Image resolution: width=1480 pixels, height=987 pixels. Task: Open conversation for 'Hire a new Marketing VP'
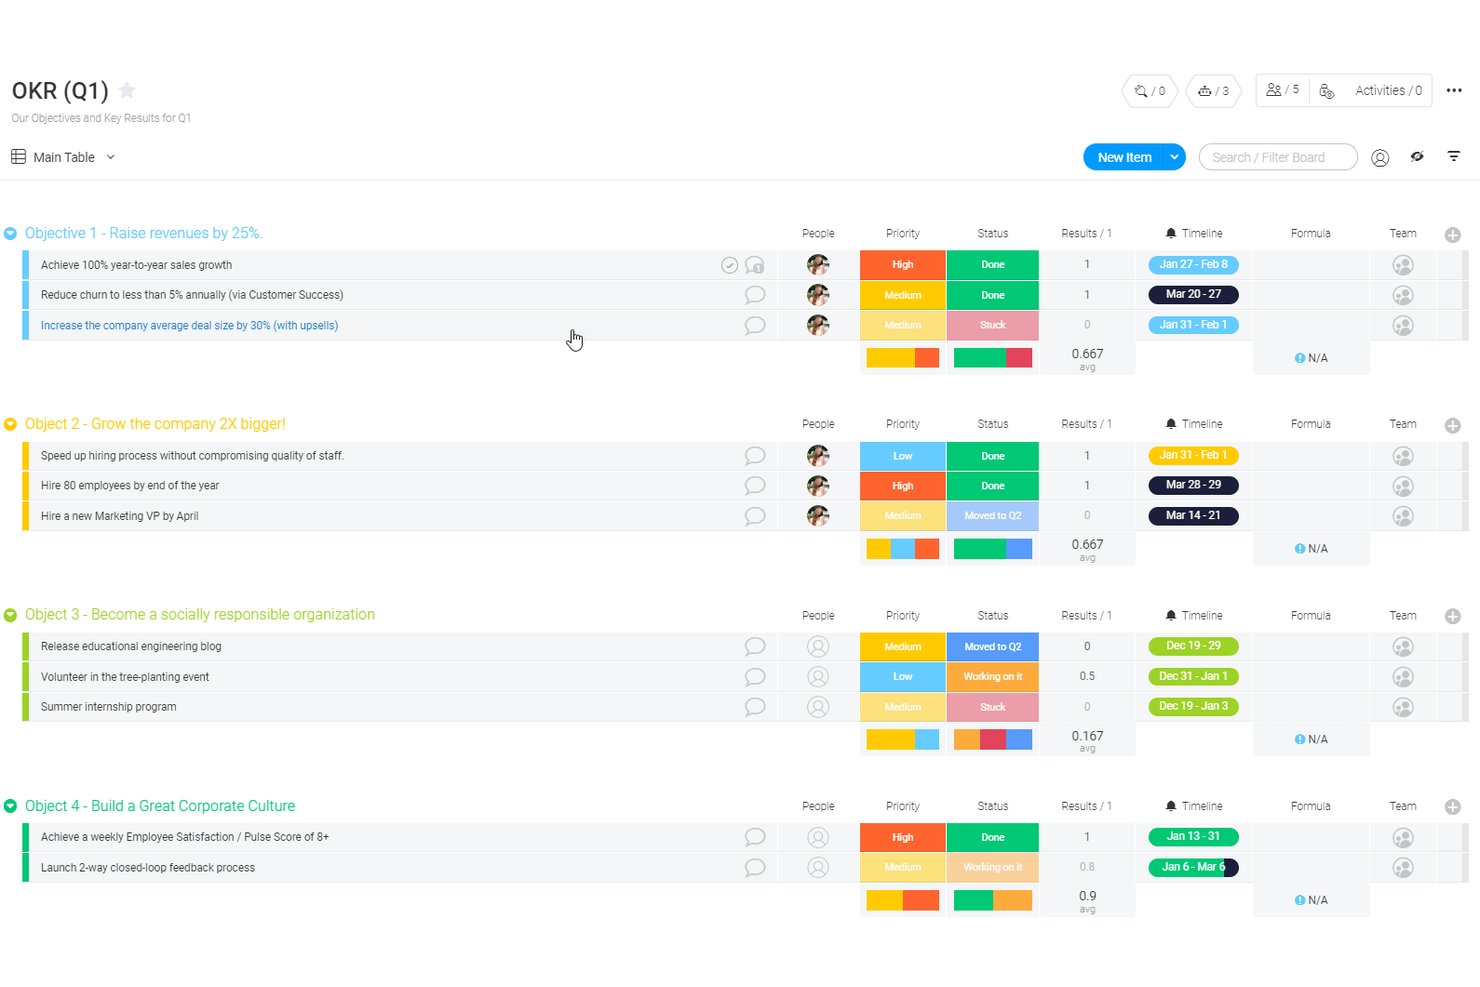(755, 516)
